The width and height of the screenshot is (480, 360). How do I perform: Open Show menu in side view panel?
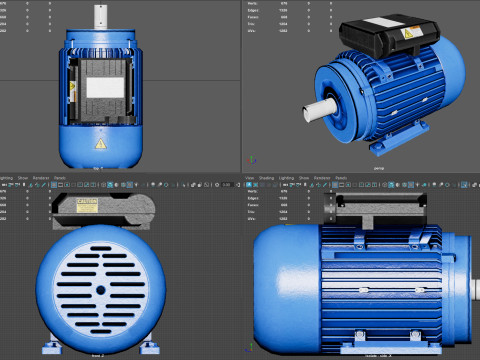coord(304,178)
